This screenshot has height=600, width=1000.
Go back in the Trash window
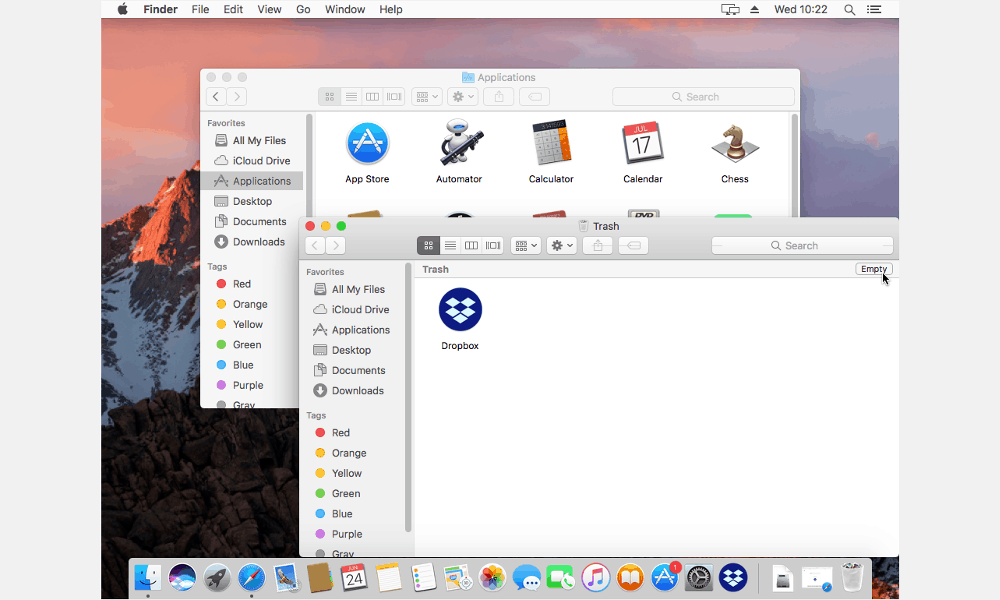pyautogui.click(x=315, y=245)
